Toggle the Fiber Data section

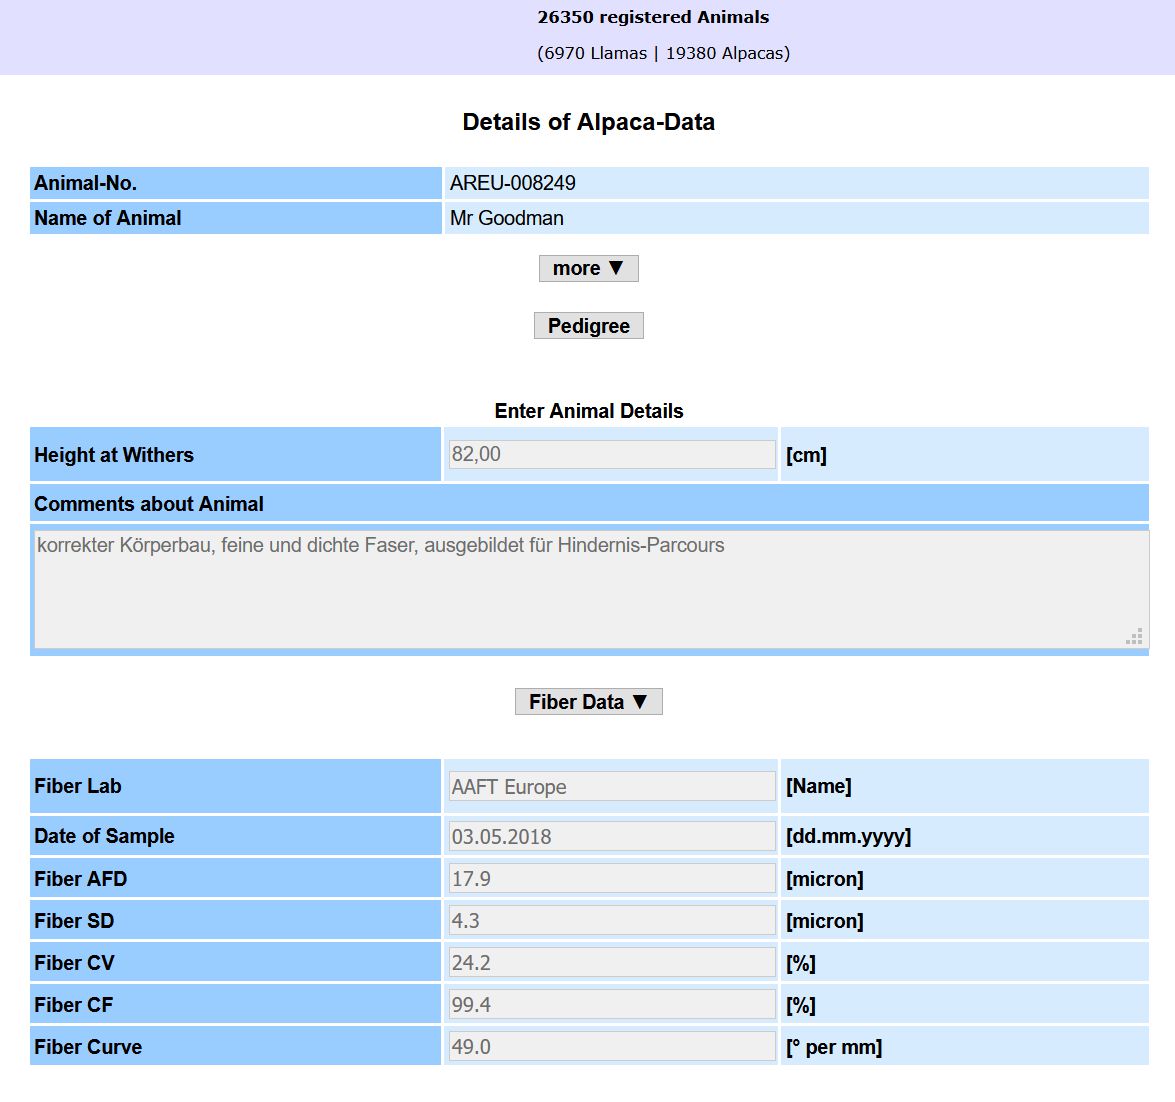point(588,702)
